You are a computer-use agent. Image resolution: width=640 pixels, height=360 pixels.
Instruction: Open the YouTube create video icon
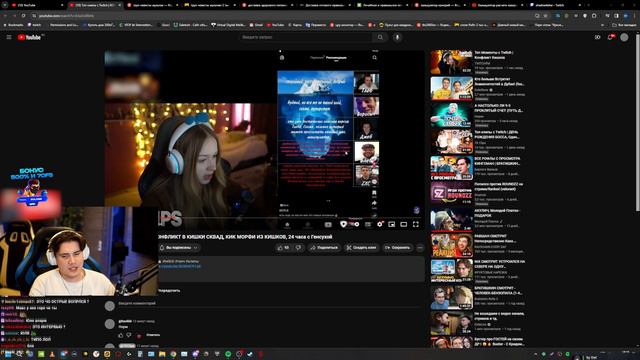coord(598,37)
